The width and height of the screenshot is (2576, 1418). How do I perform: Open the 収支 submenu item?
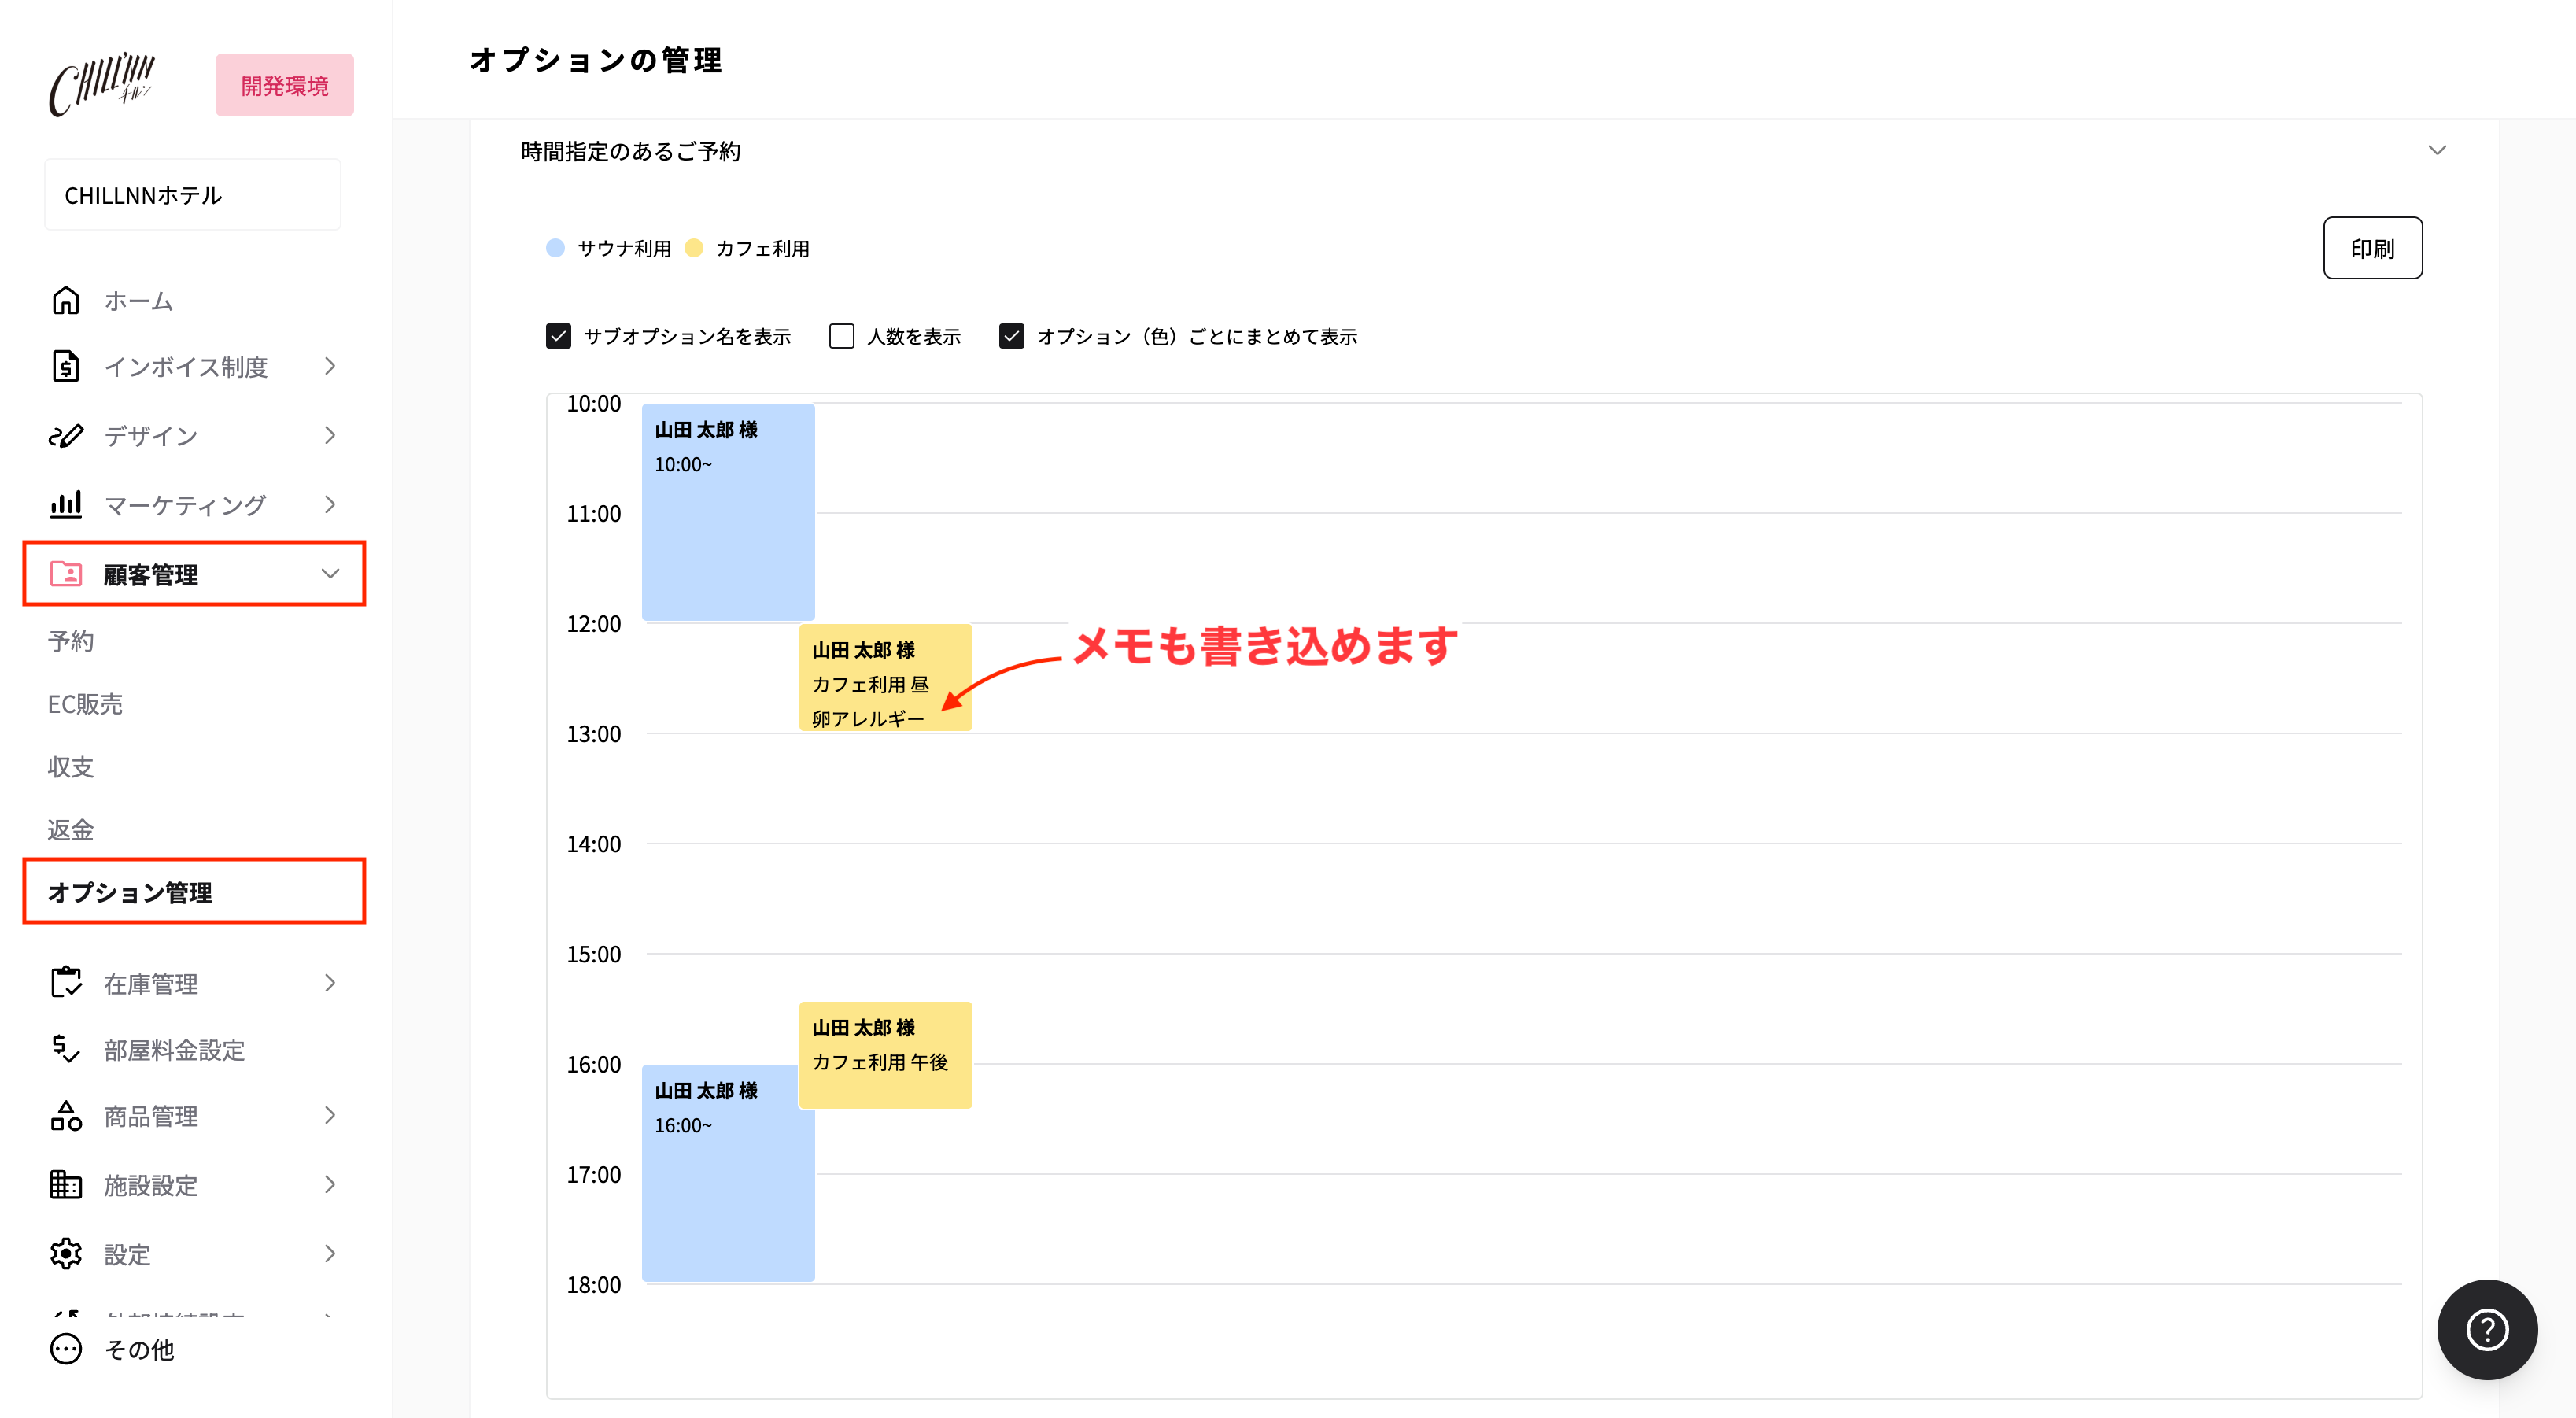(70, 767)
